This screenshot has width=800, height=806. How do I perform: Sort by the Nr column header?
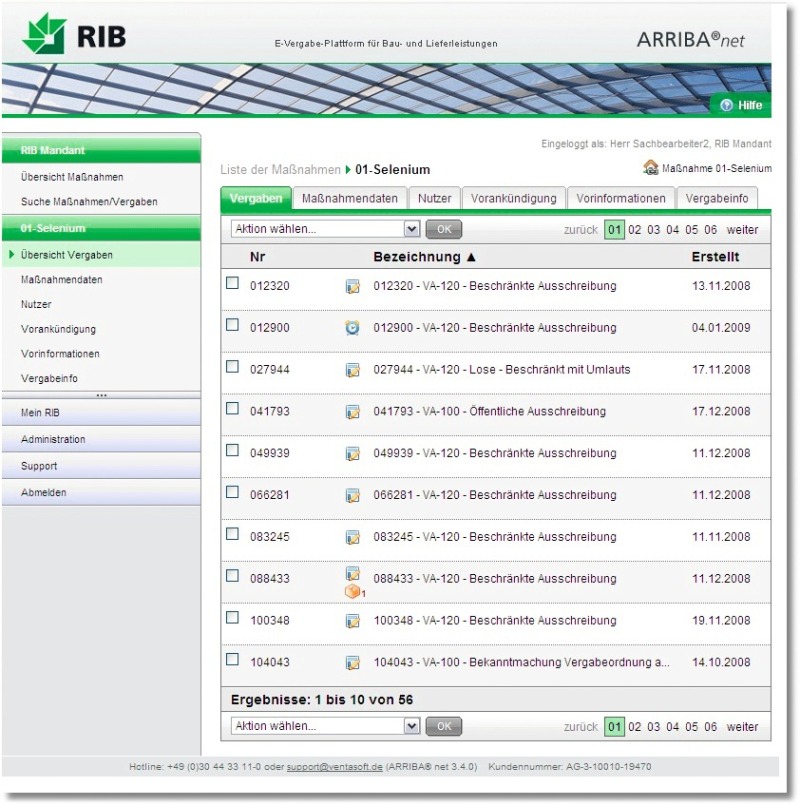click(x=258, y=257)
